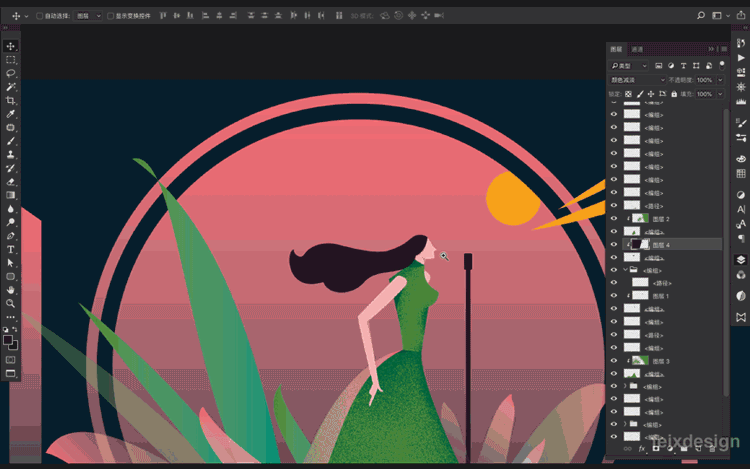Collapse panel with double-arrow icon

click(x=711, y=49)
